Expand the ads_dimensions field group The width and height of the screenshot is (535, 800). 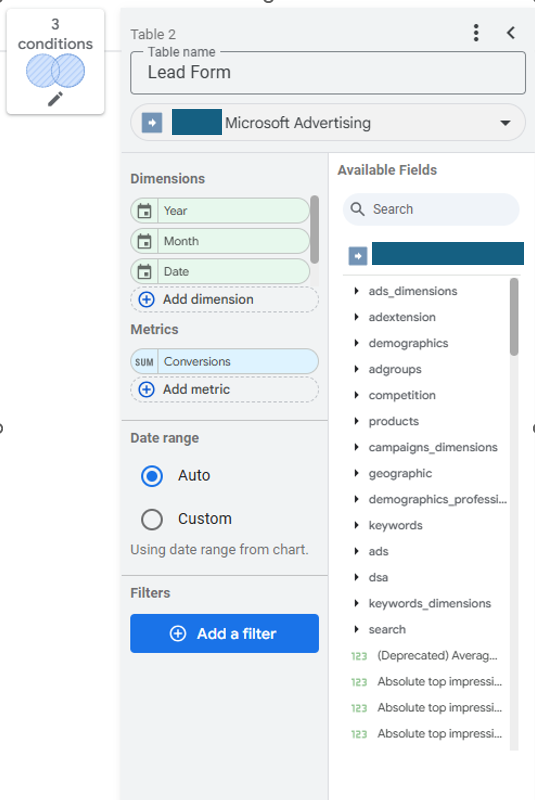point(356,291)
